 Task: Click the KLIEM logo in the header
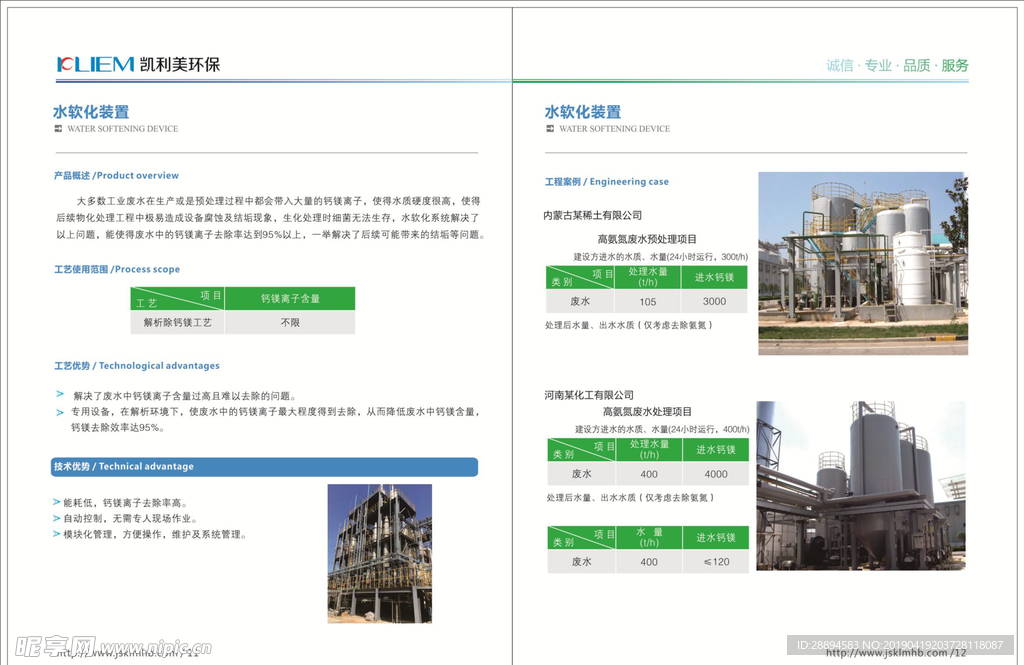(x=95, y=64)
